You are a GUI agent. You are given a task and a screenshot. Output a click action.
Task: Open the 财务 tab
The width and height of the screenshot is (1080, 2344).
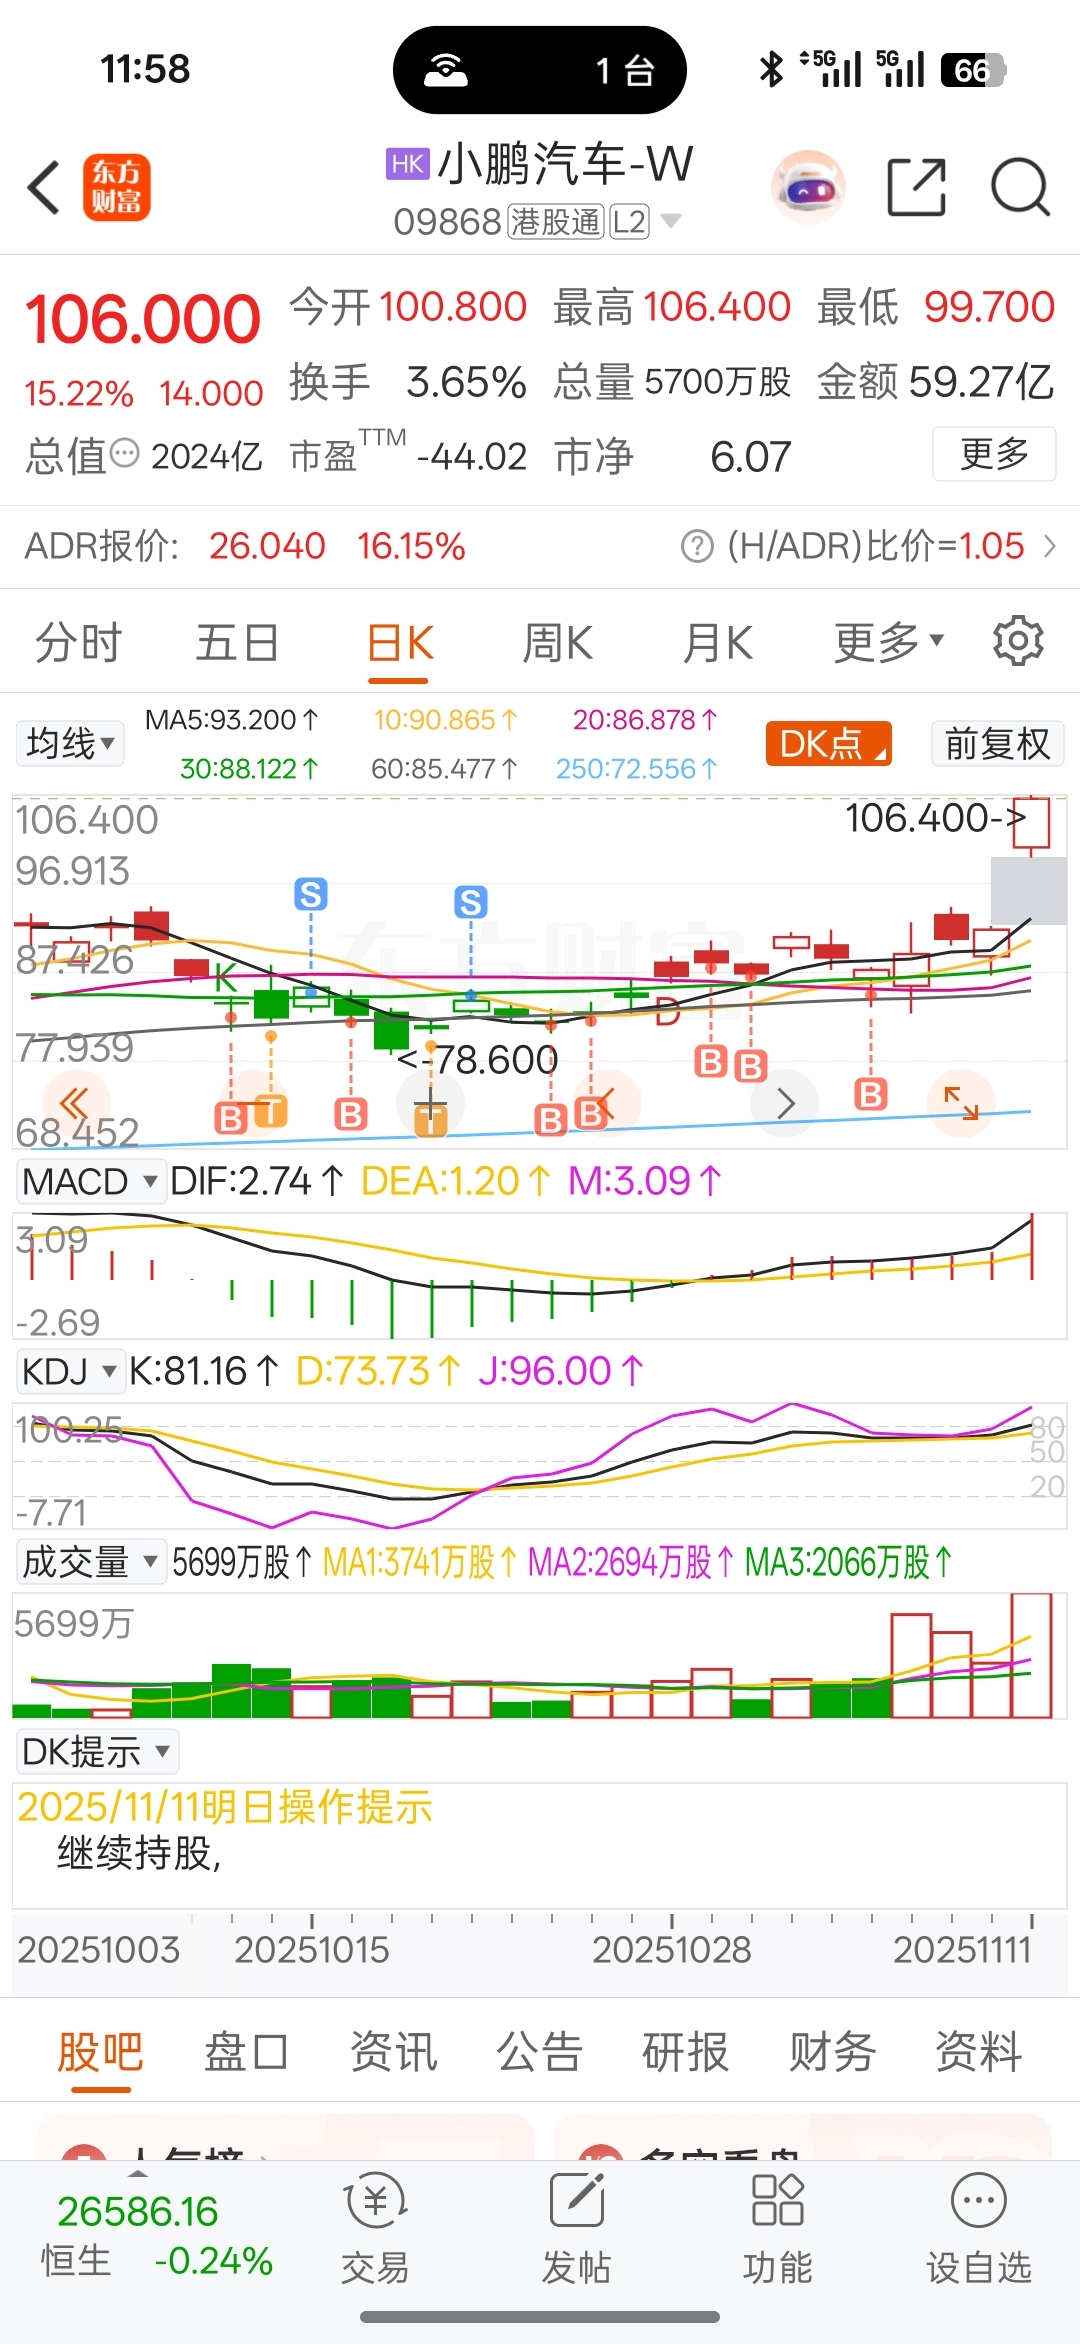(x=832, y=2053)
